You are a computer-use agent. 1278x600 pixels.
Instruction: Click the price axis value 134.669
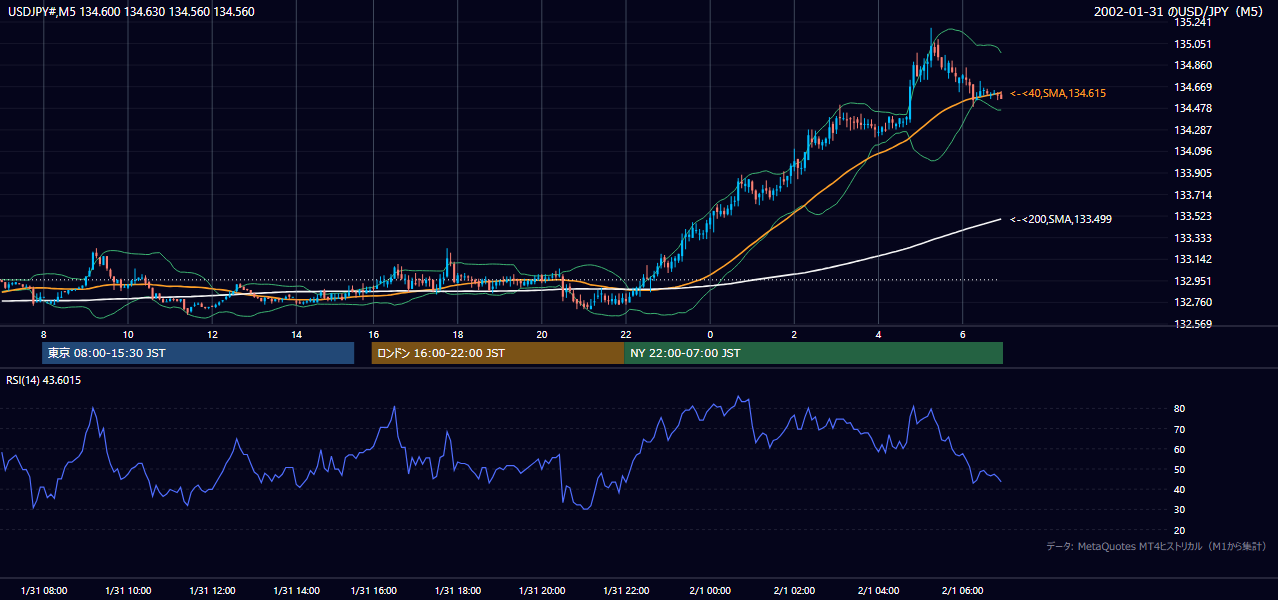pyautogui.click(x=1192, y=87)
